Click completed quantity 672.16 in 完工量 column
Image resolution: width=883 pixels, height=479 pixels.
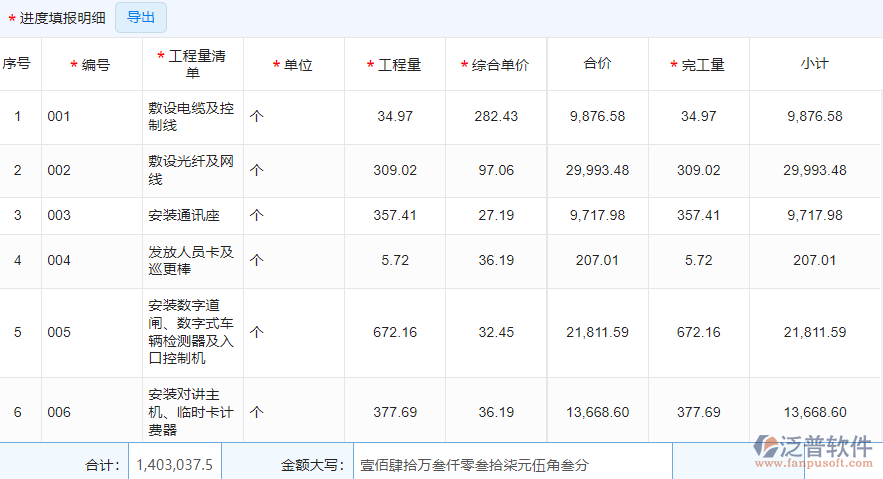[x=698, y=332]
